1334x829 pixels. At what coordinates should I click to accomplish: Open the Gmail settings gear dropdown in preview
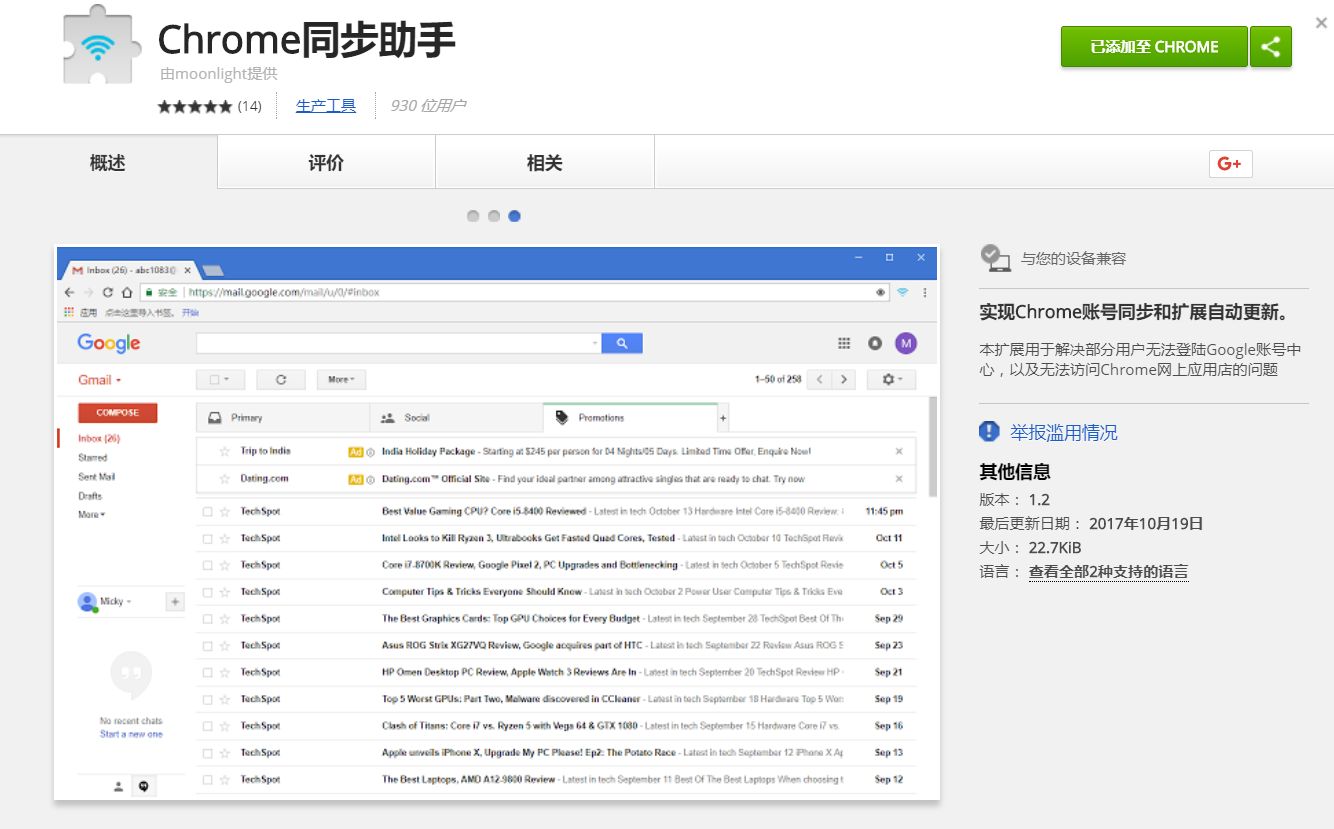890,380
